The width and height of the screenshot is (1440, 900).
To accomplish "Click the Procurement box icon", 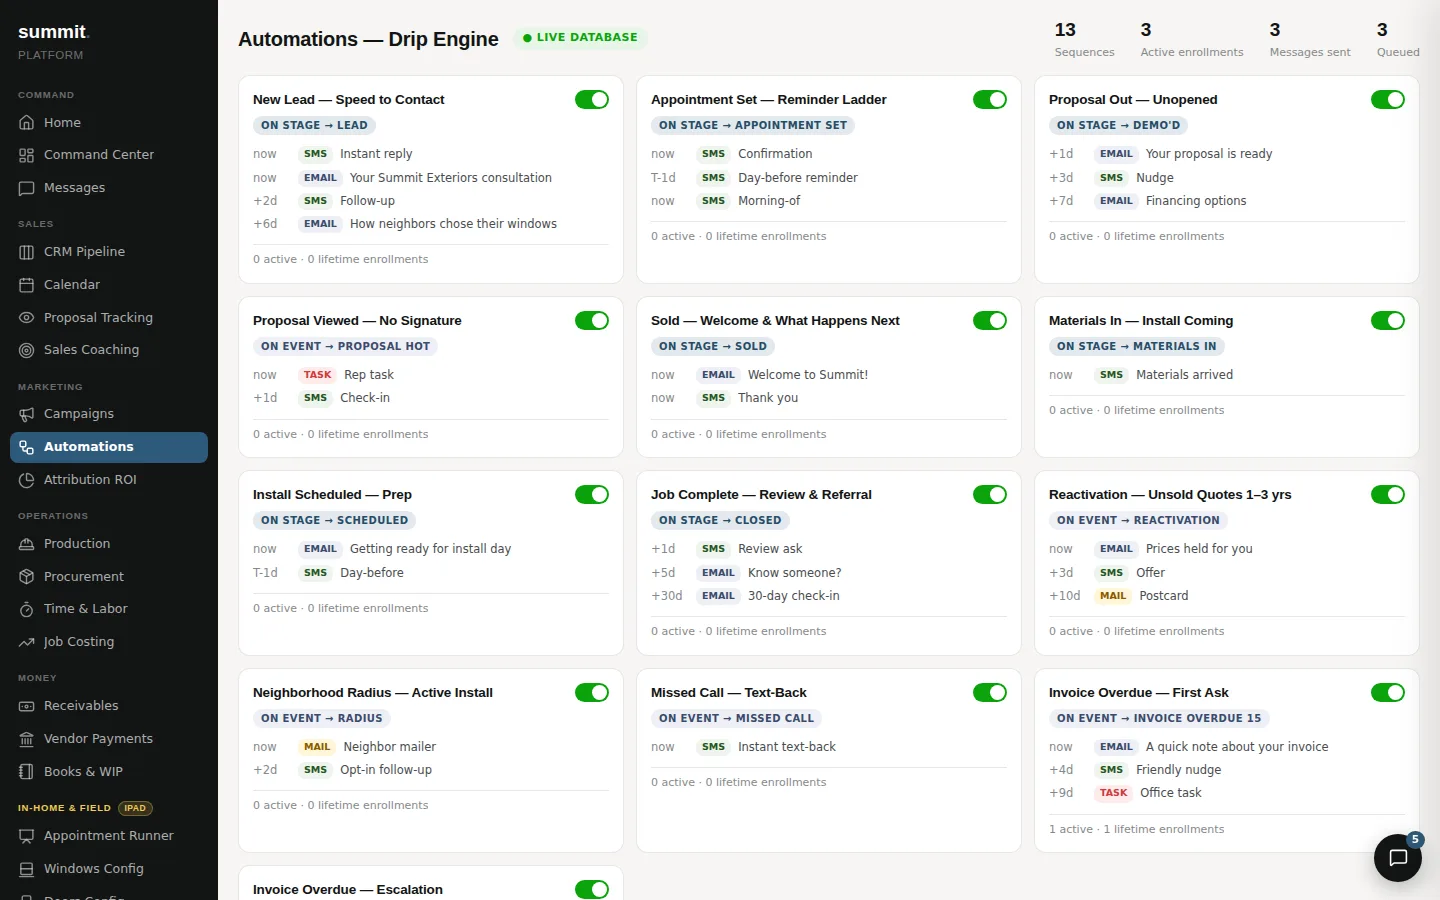I will 27,577.
